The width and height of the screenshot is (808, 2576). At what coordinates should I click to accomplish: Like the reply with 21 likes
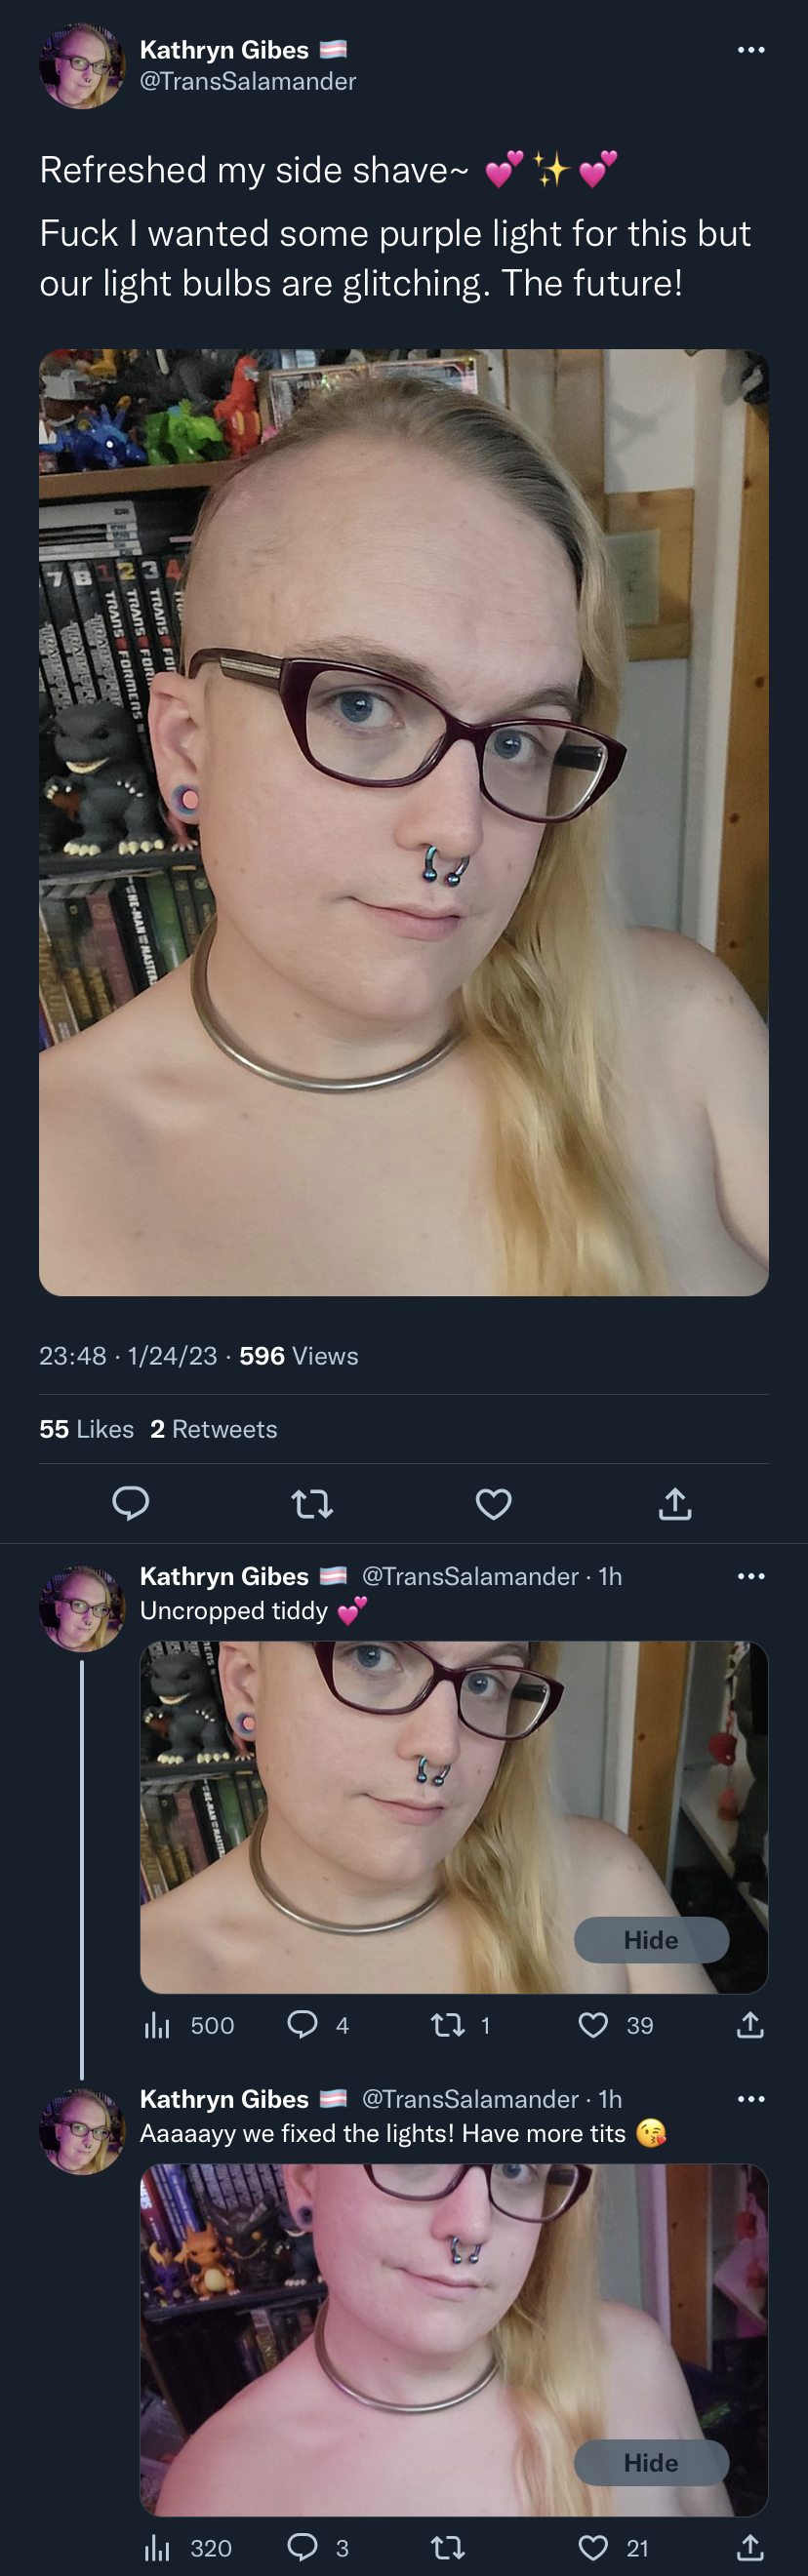614,2548
